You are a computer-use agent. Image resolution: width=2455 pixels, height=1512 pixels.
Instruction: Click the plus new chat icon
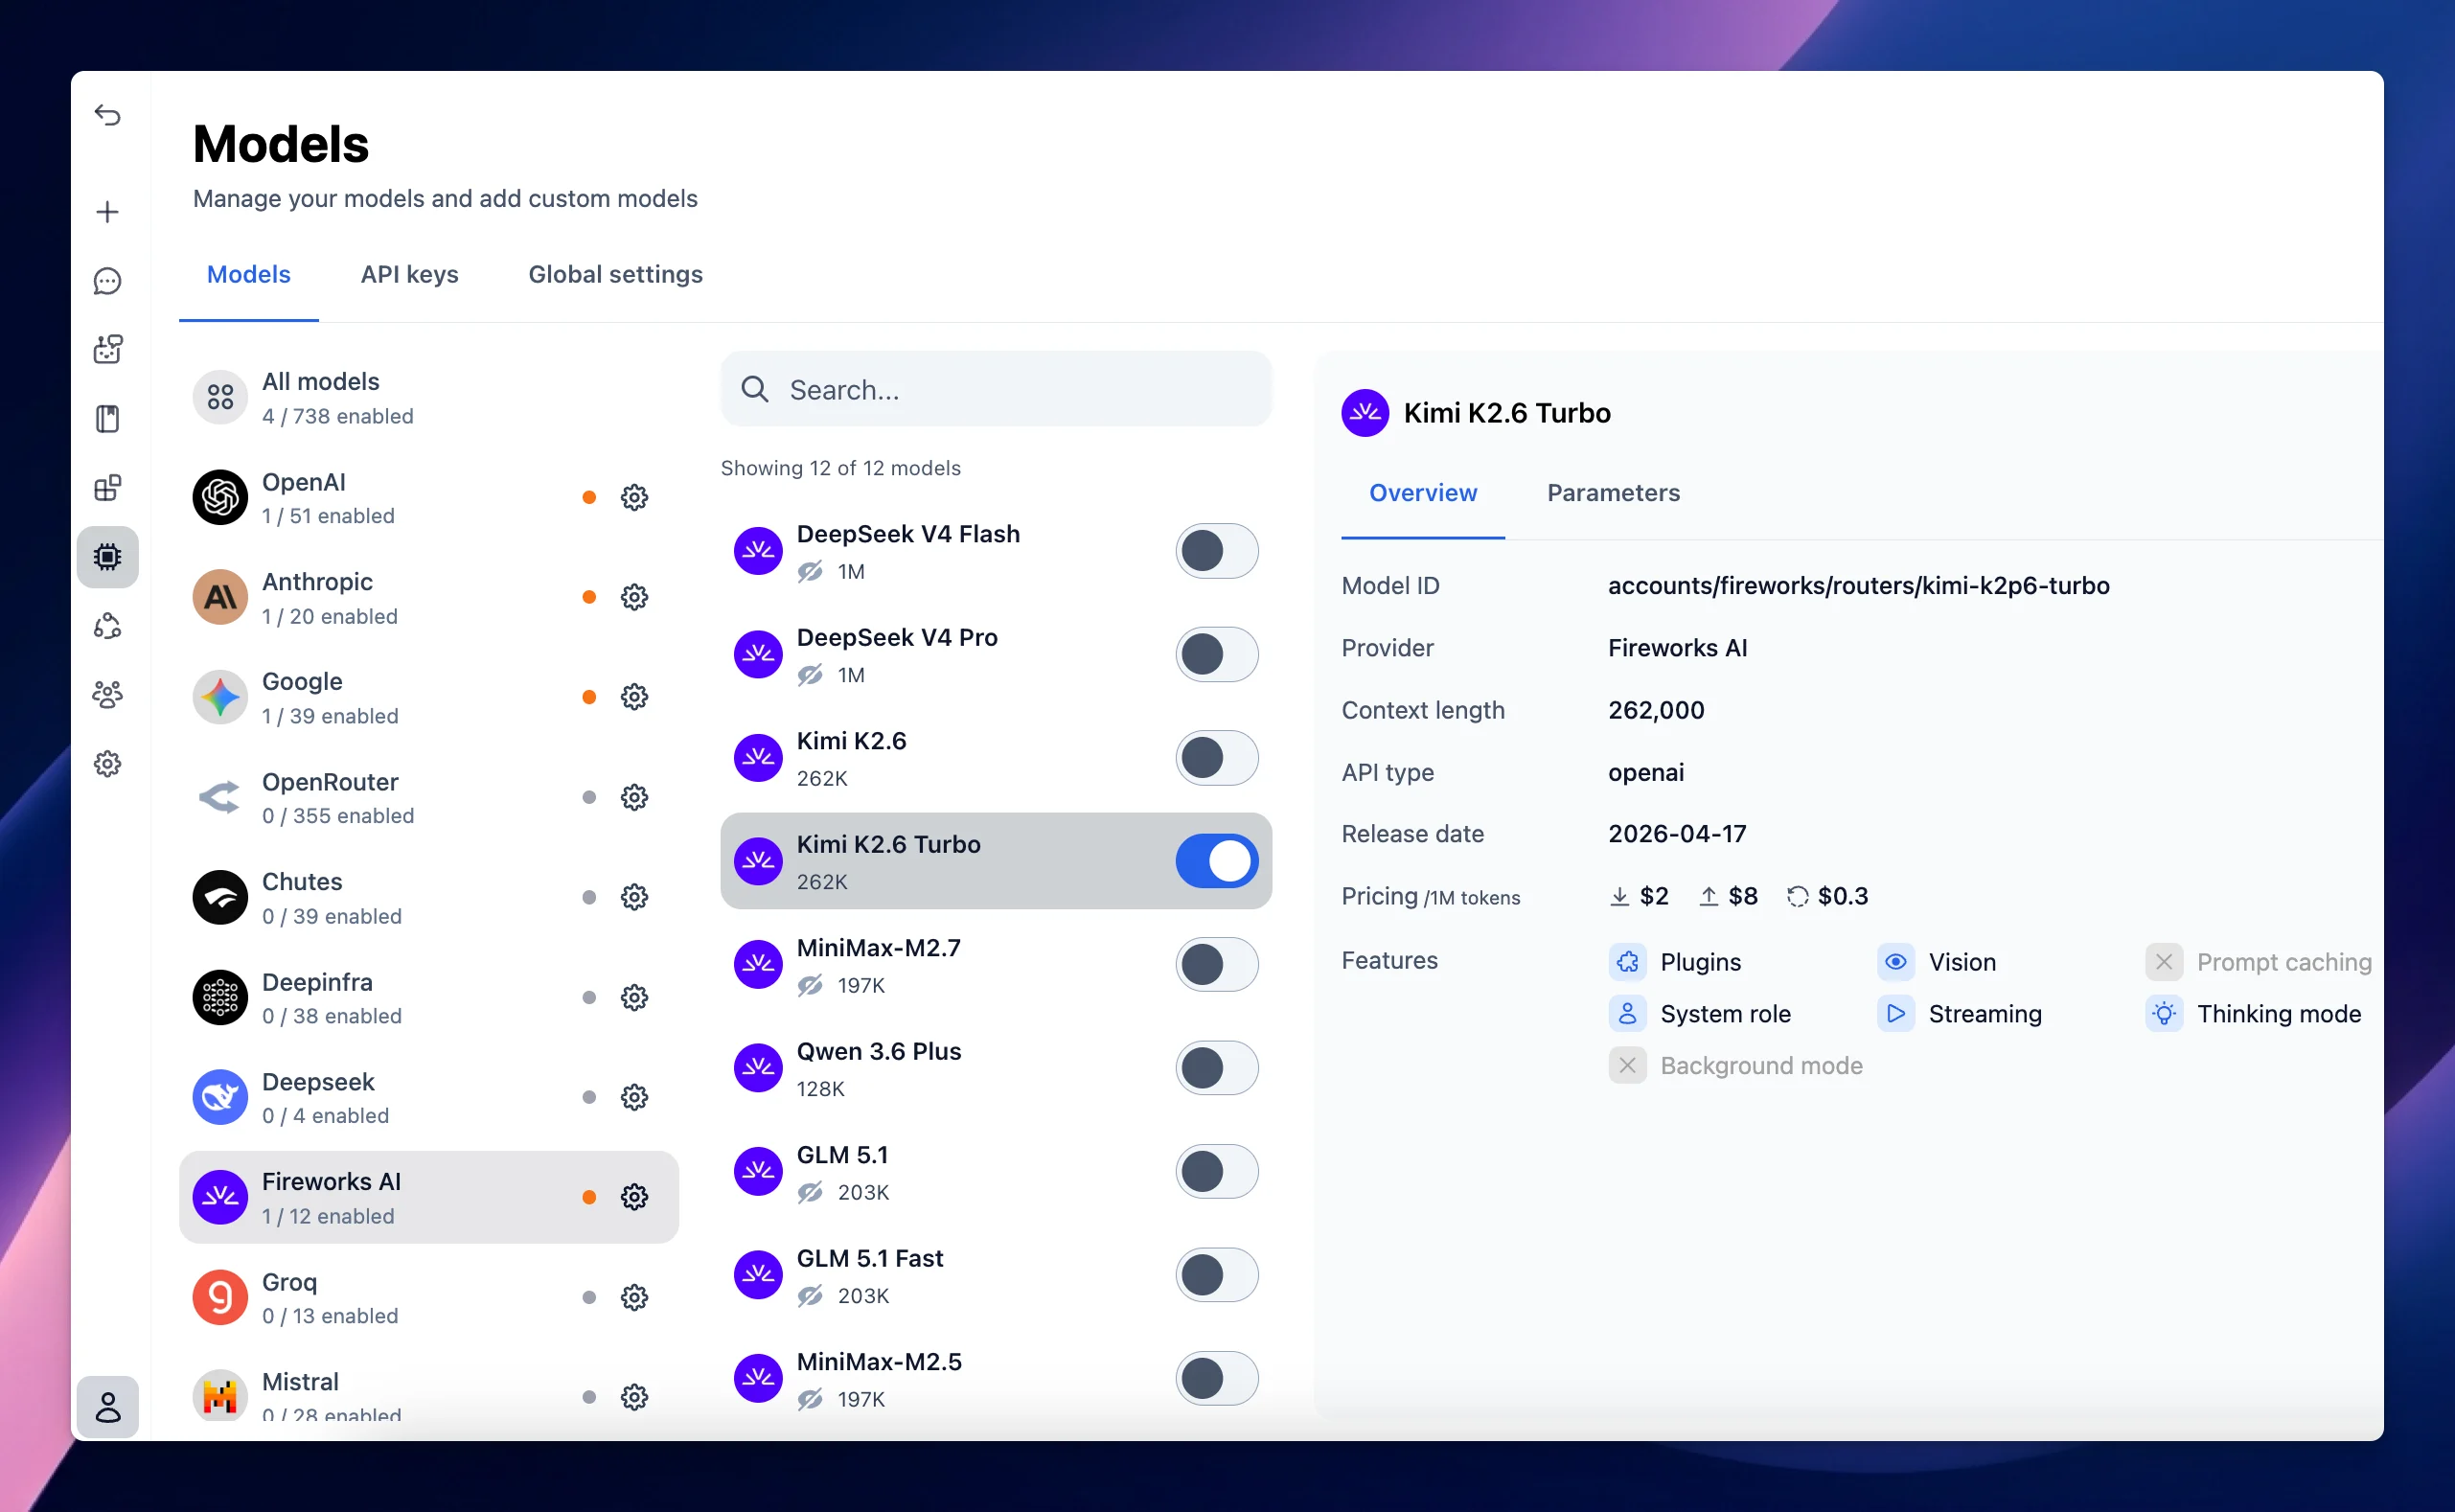tap(108, 212)
